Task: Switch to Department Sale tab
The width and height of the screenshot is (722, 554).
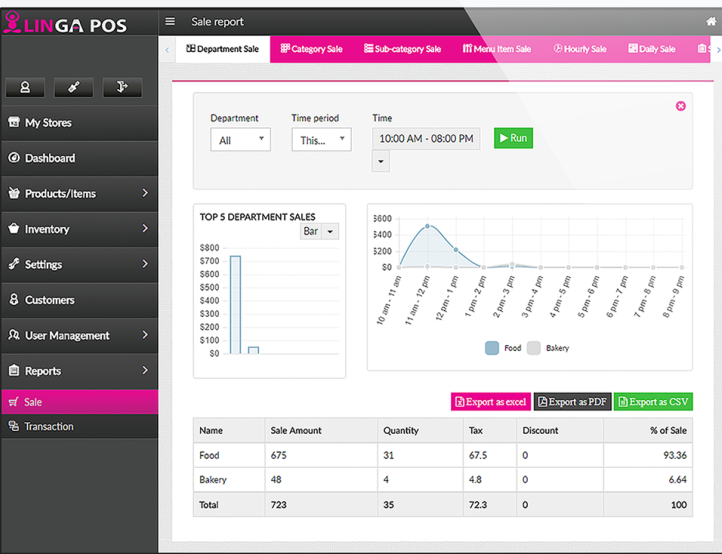Action: [222, 49]
